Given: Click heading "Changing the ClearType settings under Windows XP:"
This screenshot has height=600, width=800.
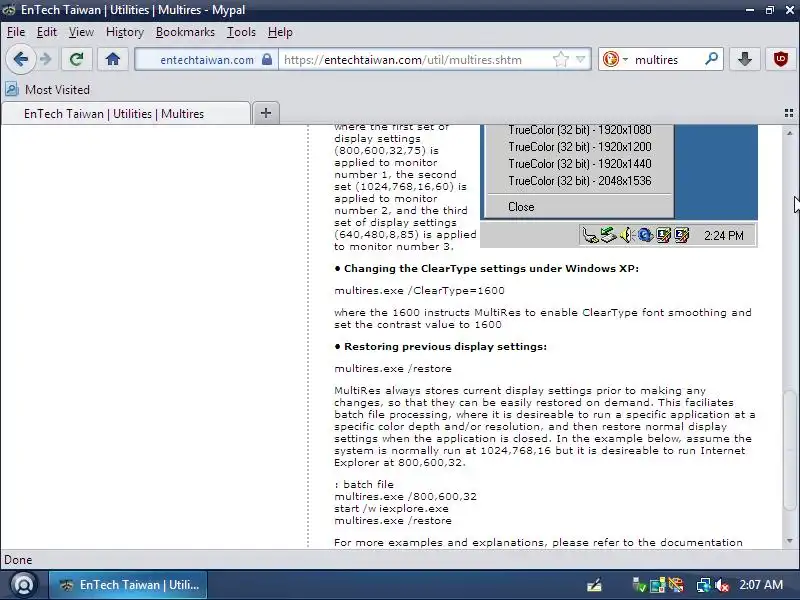Looking at the screenshot, I should 491,269.
